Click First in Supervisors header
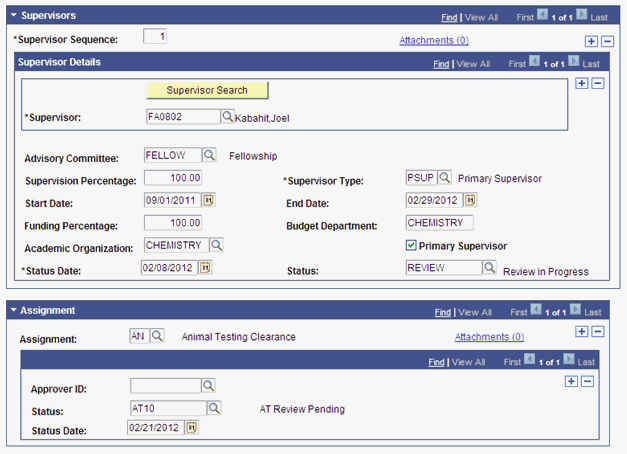The height and width of the screenshot is (454, 627). pos(525,18)
